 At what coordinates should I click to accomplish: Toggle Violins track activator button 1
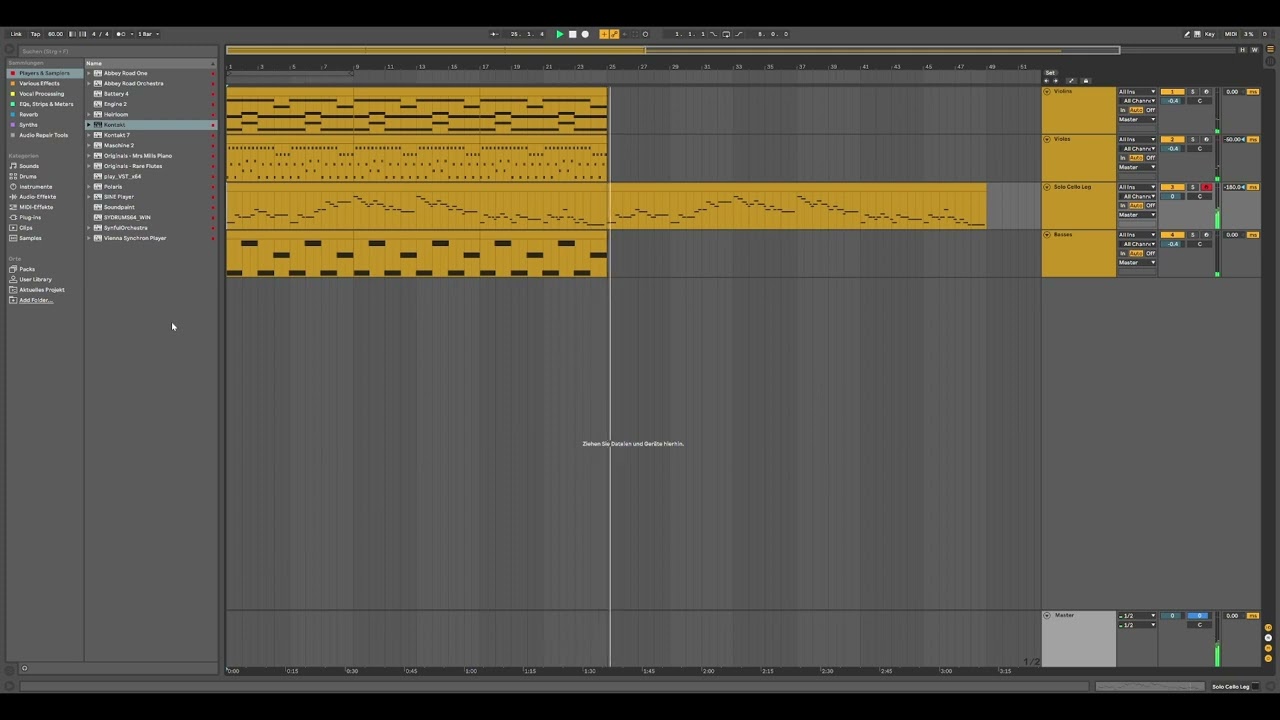coord(1172,92)
